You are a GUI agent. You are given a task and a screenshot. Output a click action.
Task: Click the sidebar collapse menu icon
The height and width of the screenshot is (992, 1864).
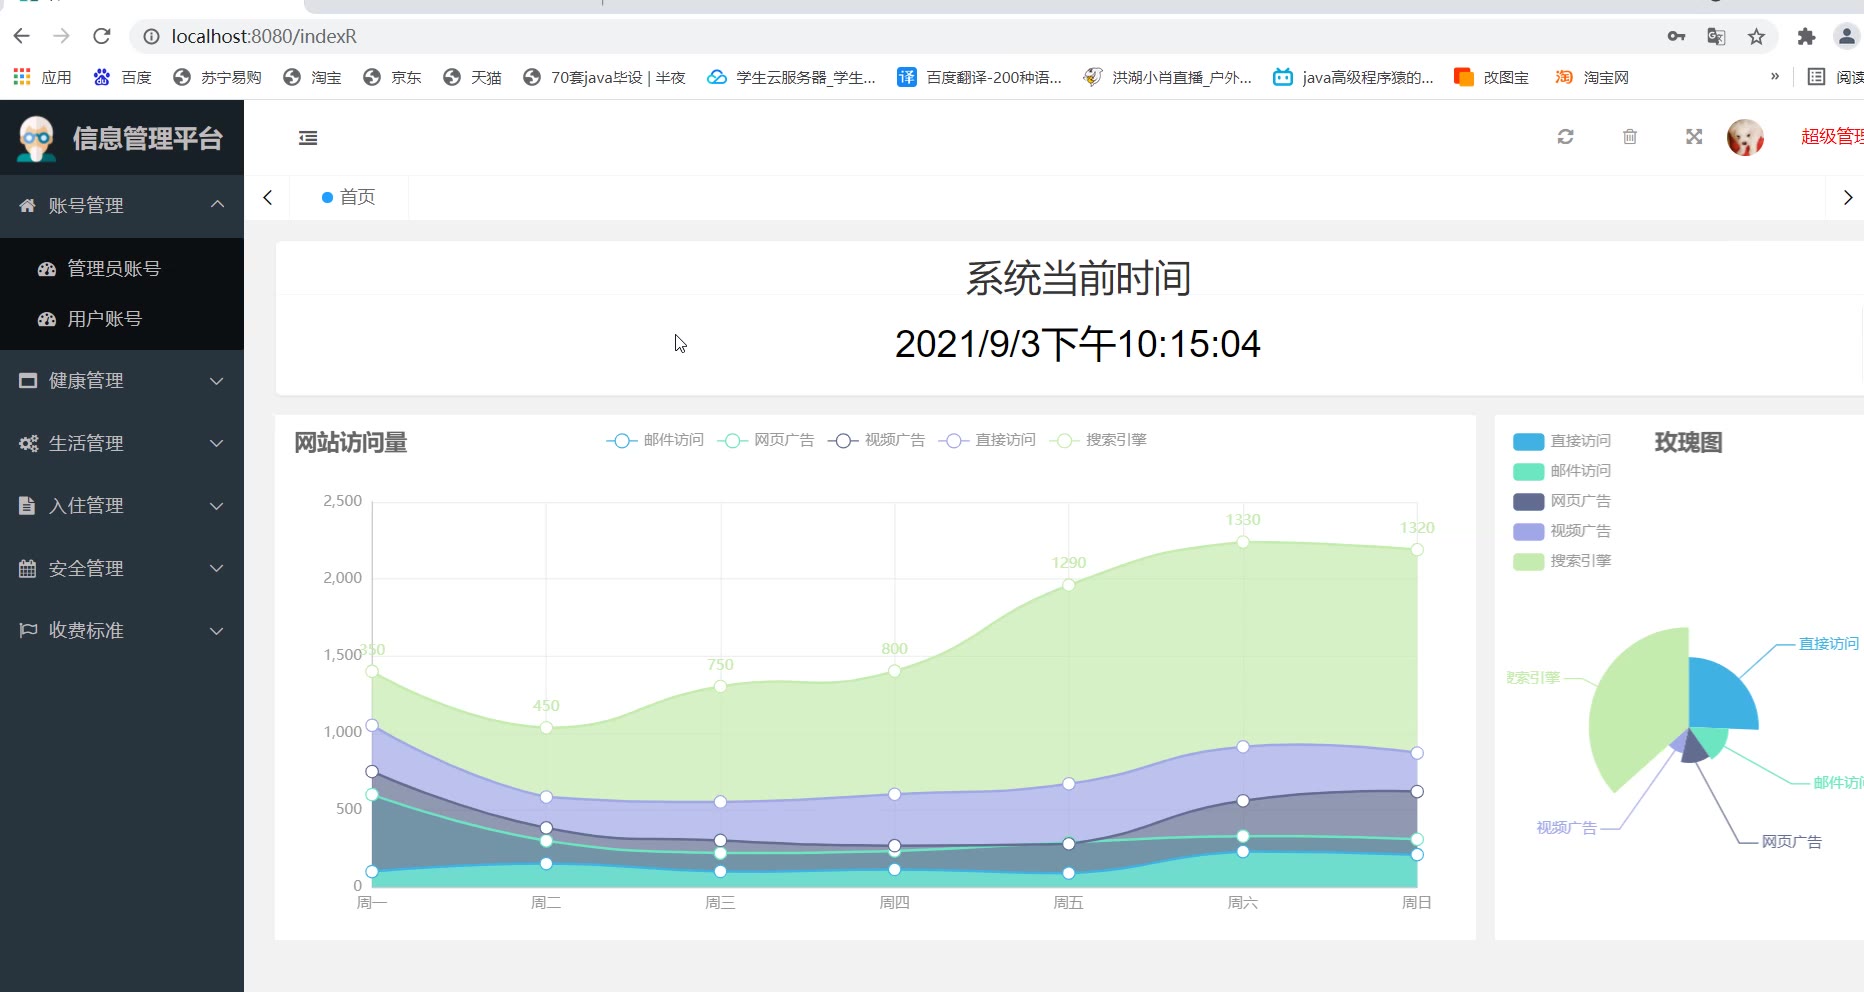[x=308, y=138]
